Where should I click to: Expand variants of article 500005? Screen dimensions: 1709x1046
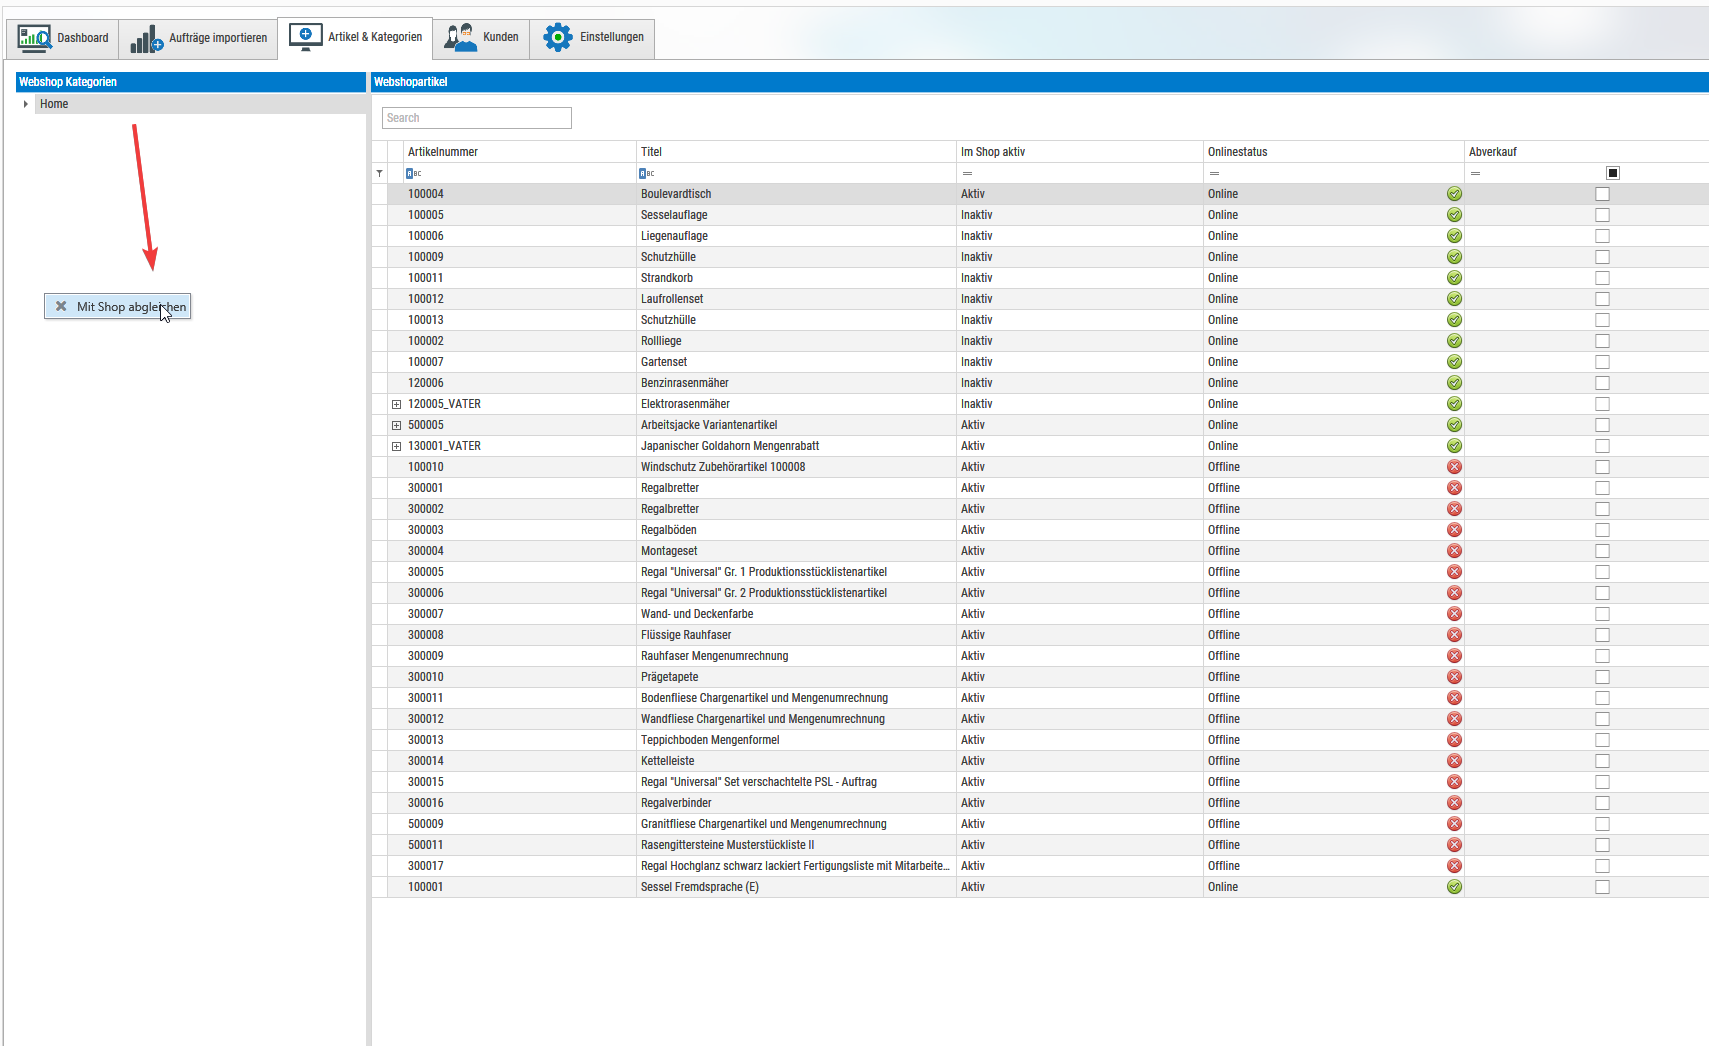[396, 425]
